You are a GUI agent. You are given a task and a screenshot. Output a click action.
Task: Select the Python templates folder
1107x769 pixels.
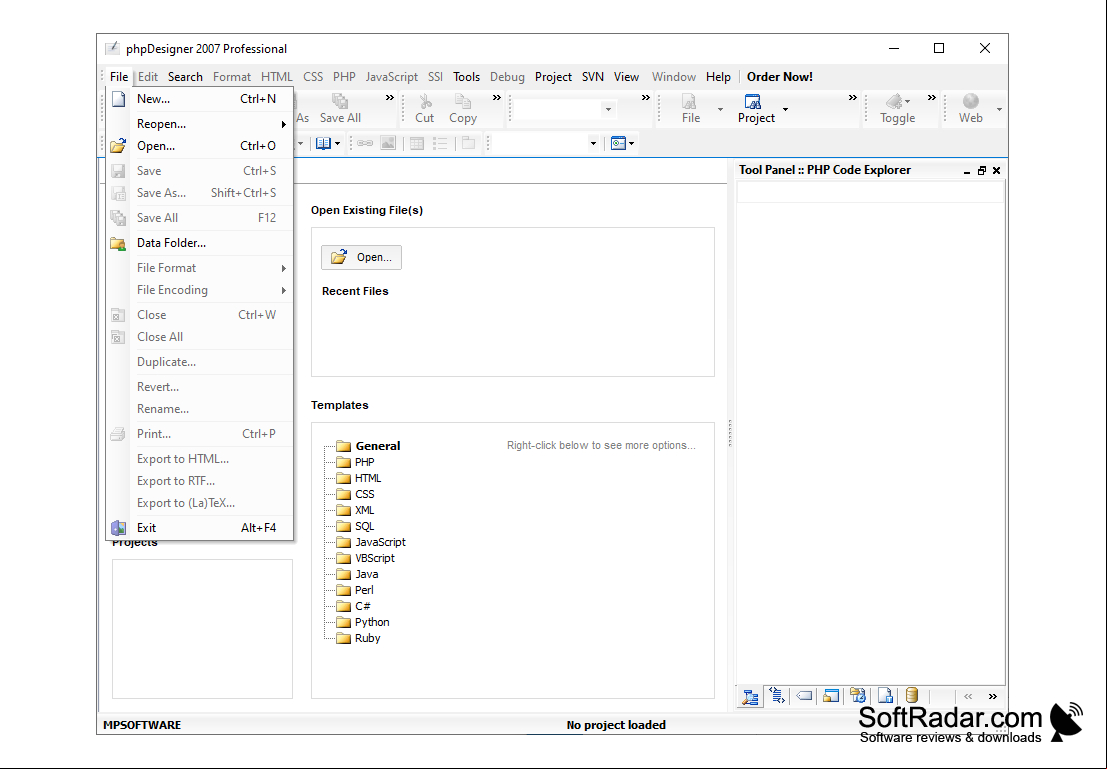pyautogui.click(x=363, y=622)
